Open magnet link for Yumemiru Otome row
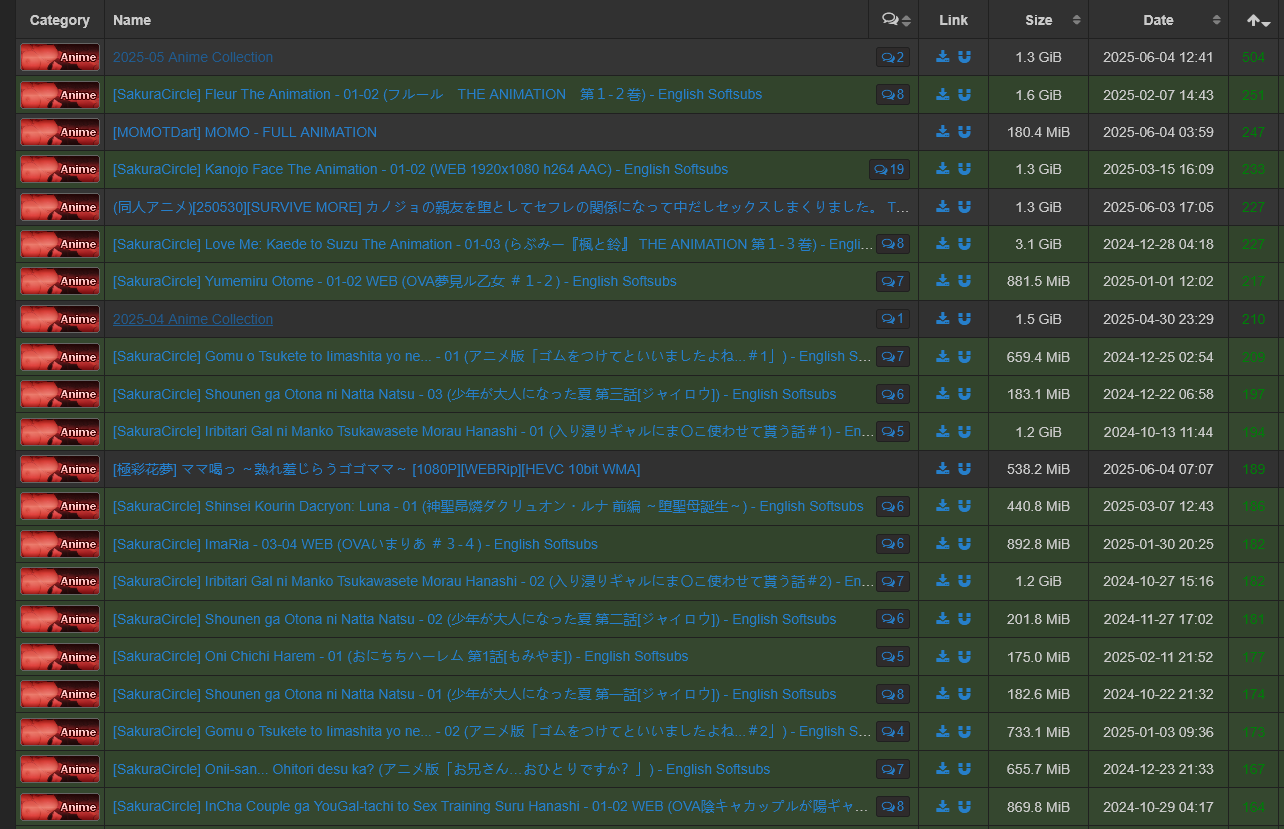 964,281
